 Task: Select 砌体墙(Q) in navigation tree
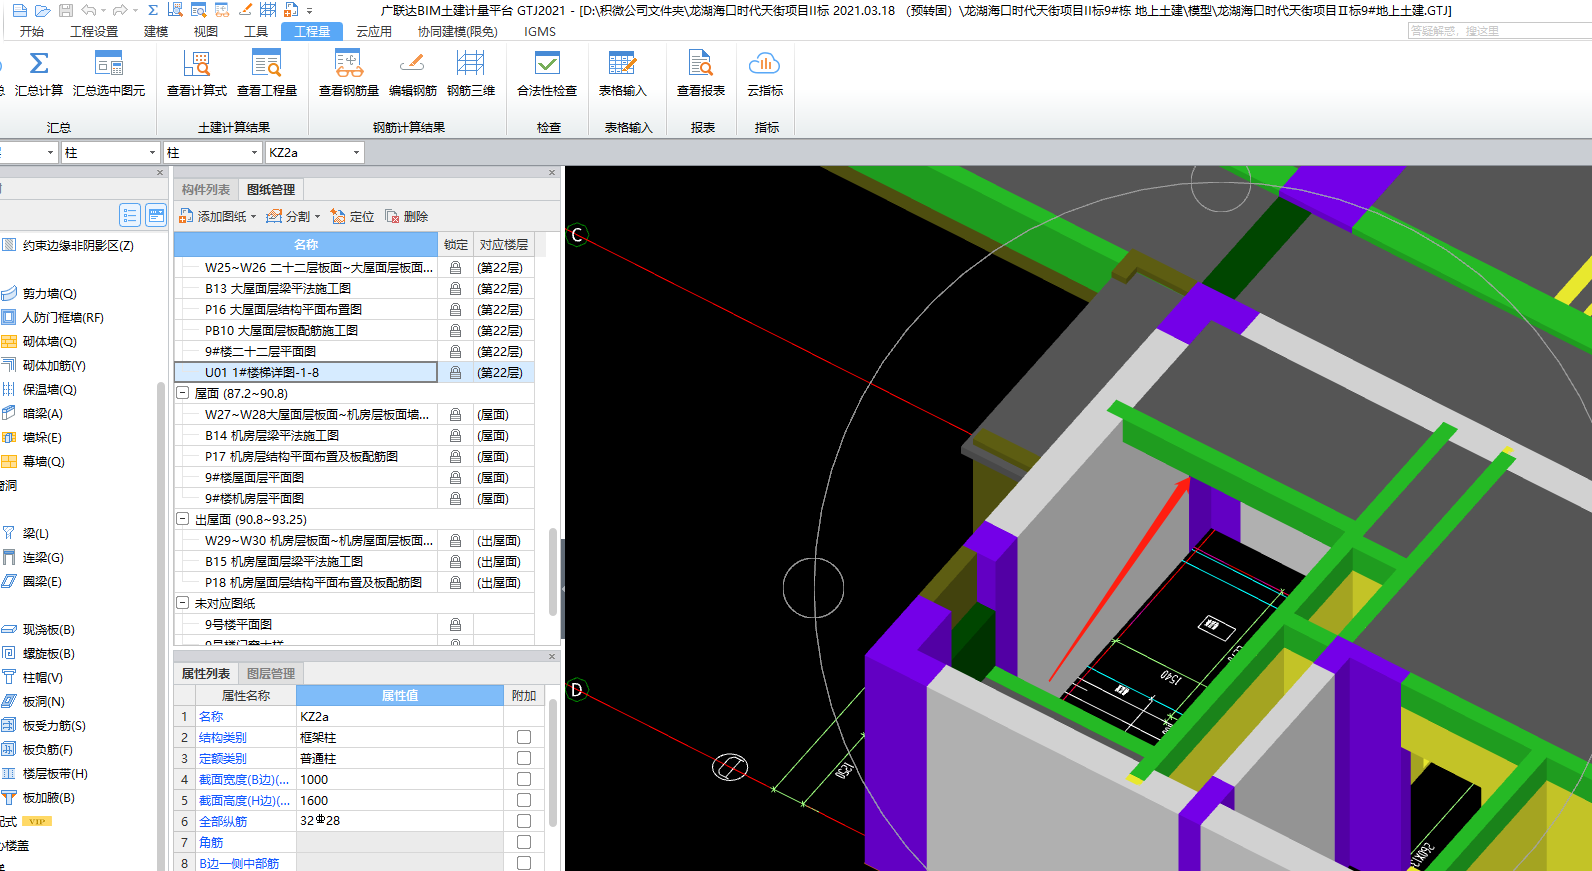pos(50,342)
